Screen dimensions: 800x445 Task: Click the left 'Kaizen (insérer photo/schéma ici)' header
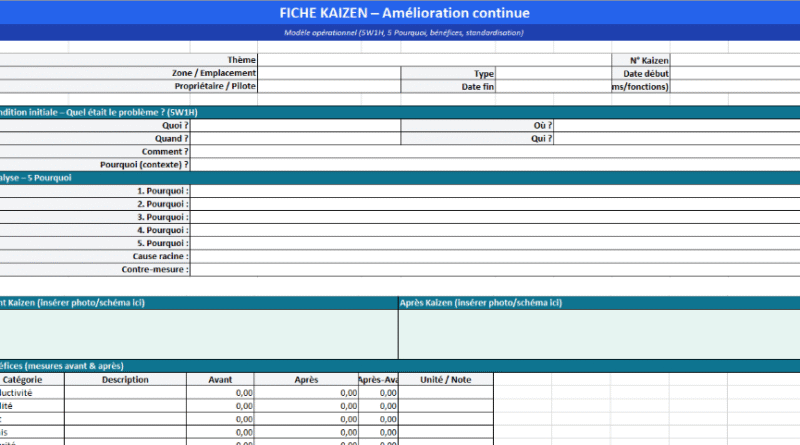(x=199, y=303)
